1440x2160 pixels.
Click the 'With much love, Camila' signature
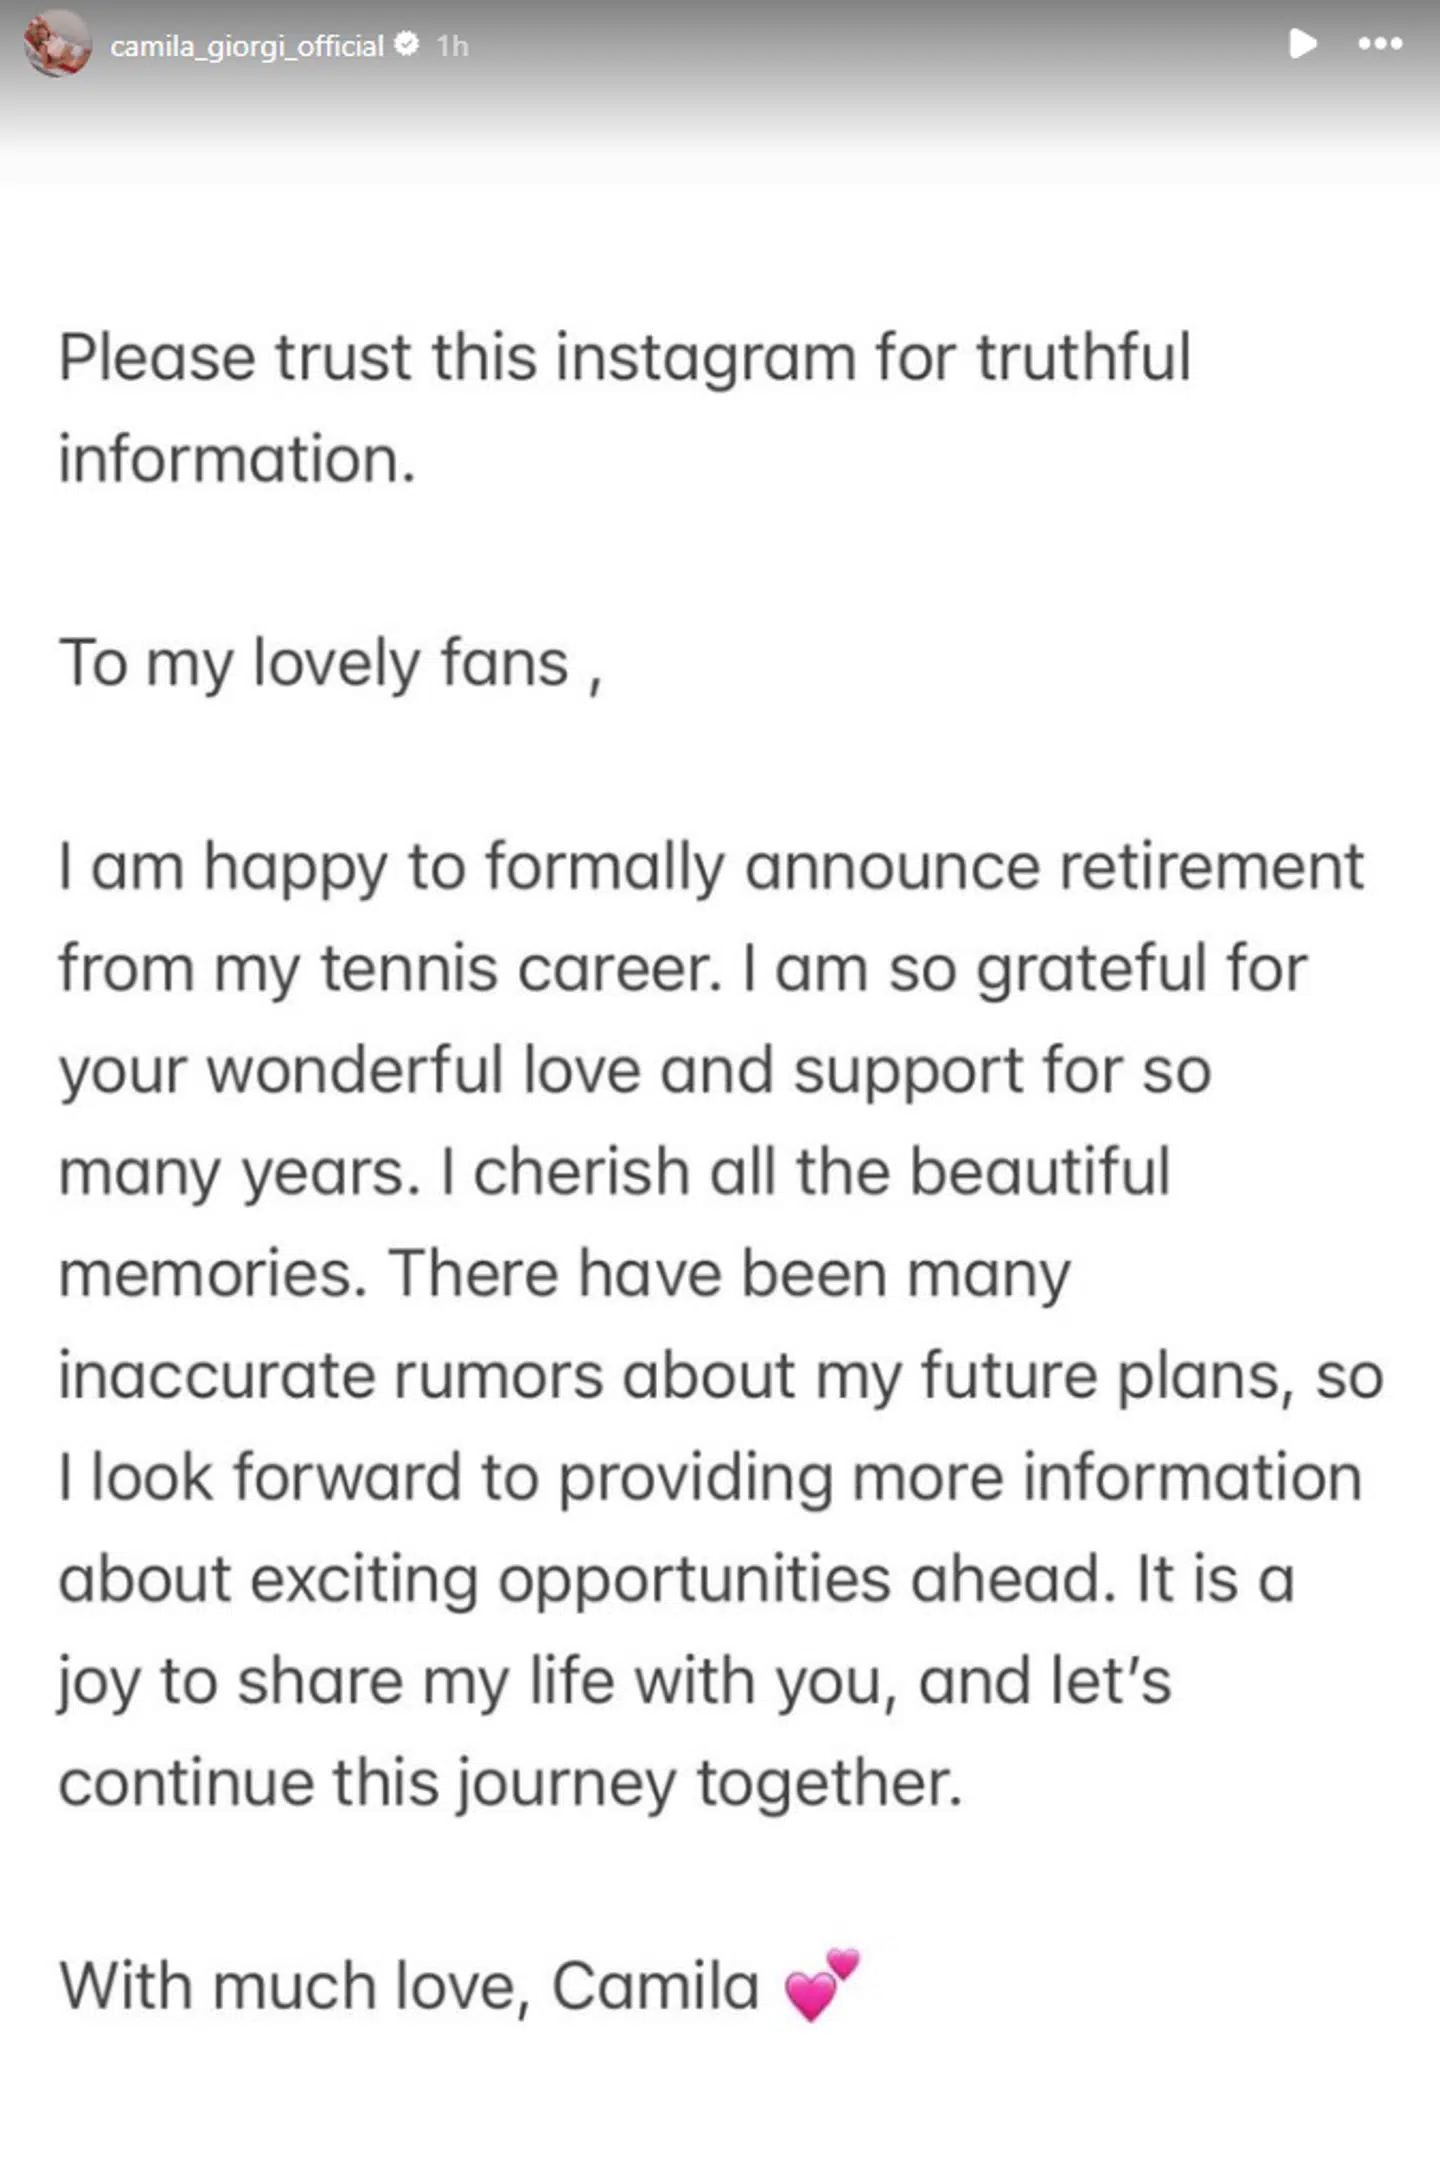pyautogui.click(x=409, y=1985)
